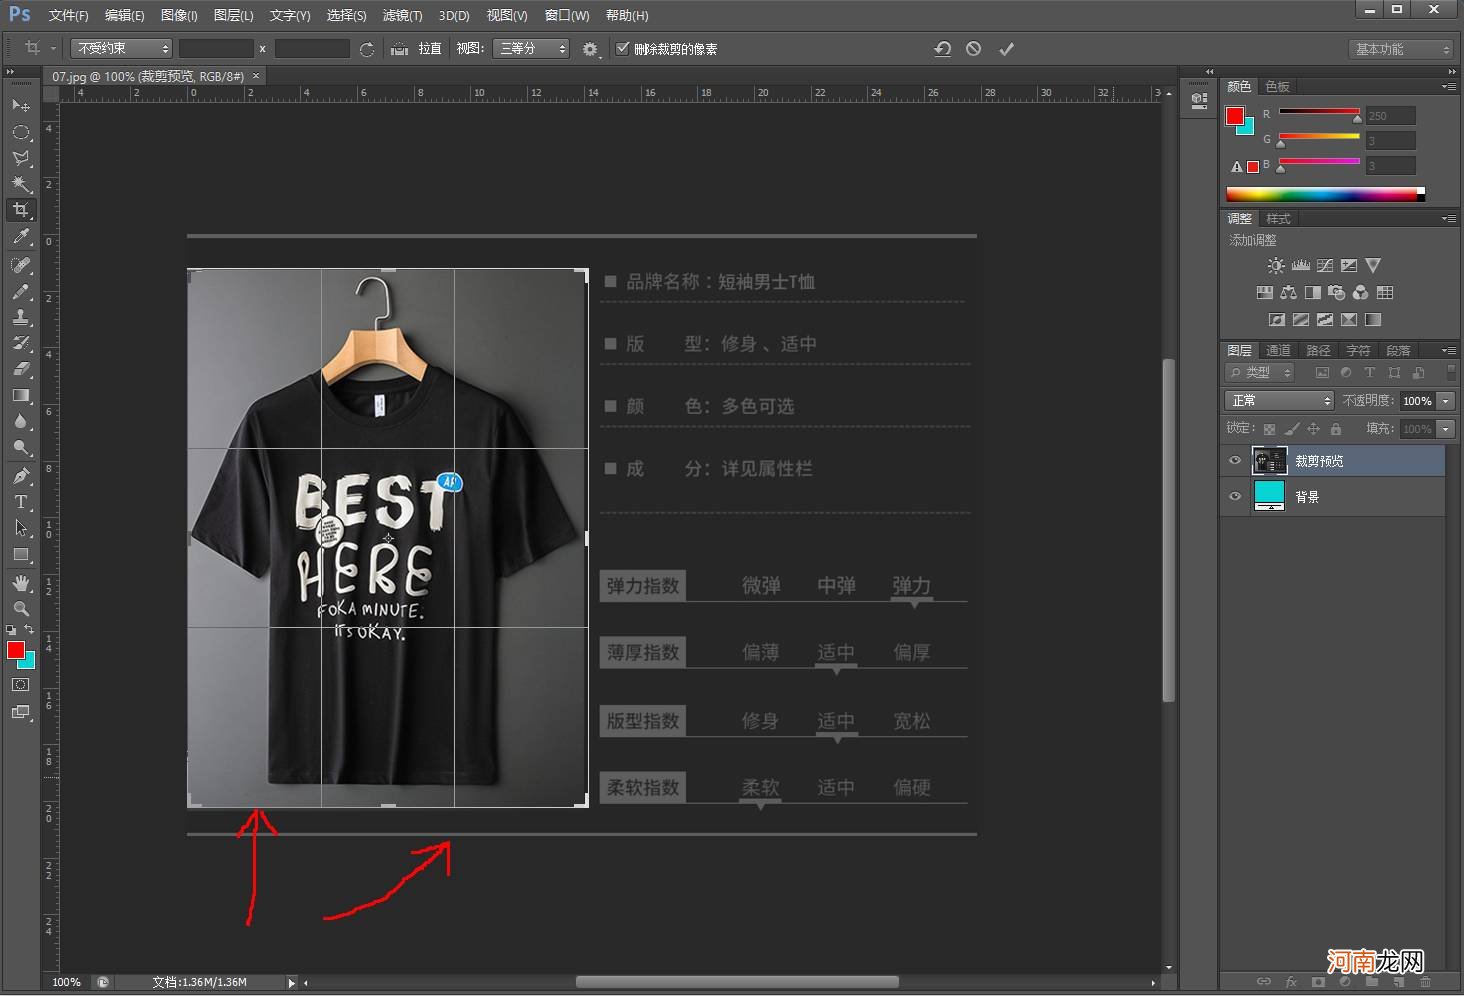Open 不受约束 aspect ratio dropdown
The image size is (1464, 996).
pos(121,49)
